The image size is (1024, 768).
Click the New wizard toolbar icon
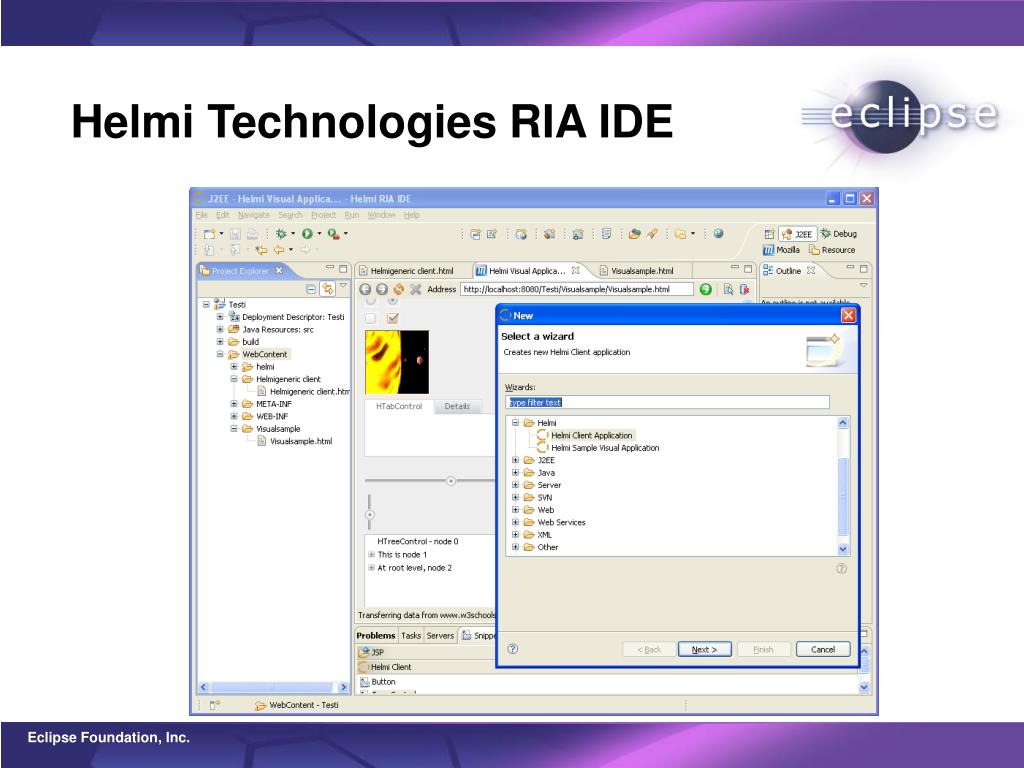[209, 234]
